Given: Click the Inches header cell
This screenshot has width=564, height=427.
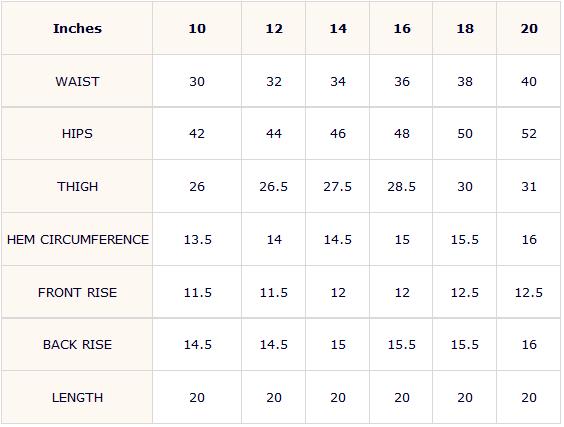Looking at the screenshot, I should 77,28.
